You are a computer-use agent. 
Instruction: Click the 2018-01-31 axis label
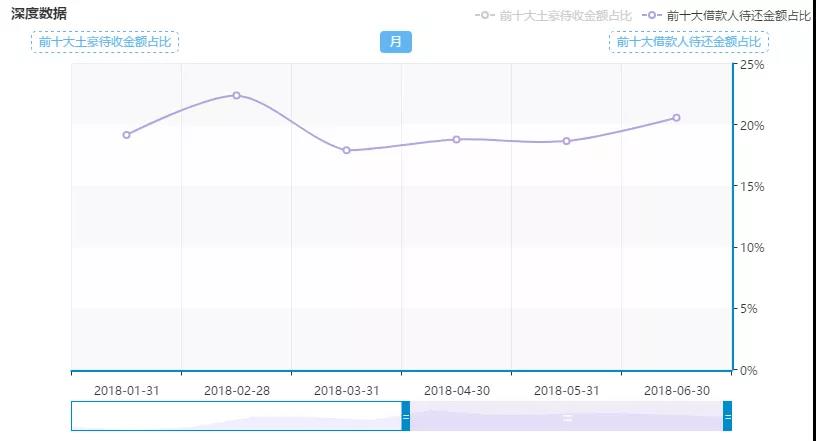(126, 390)
